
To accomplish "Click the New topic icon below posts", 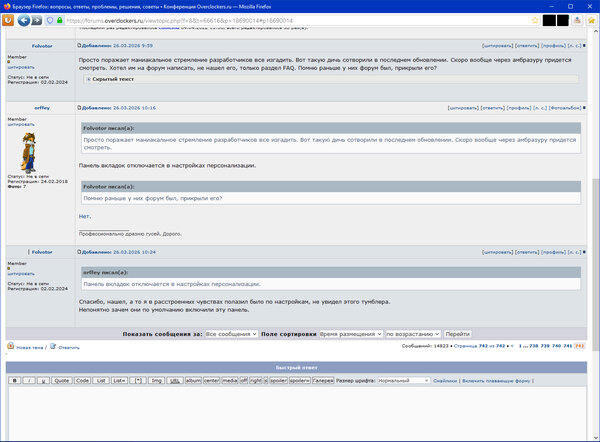I will click(11, 346).
